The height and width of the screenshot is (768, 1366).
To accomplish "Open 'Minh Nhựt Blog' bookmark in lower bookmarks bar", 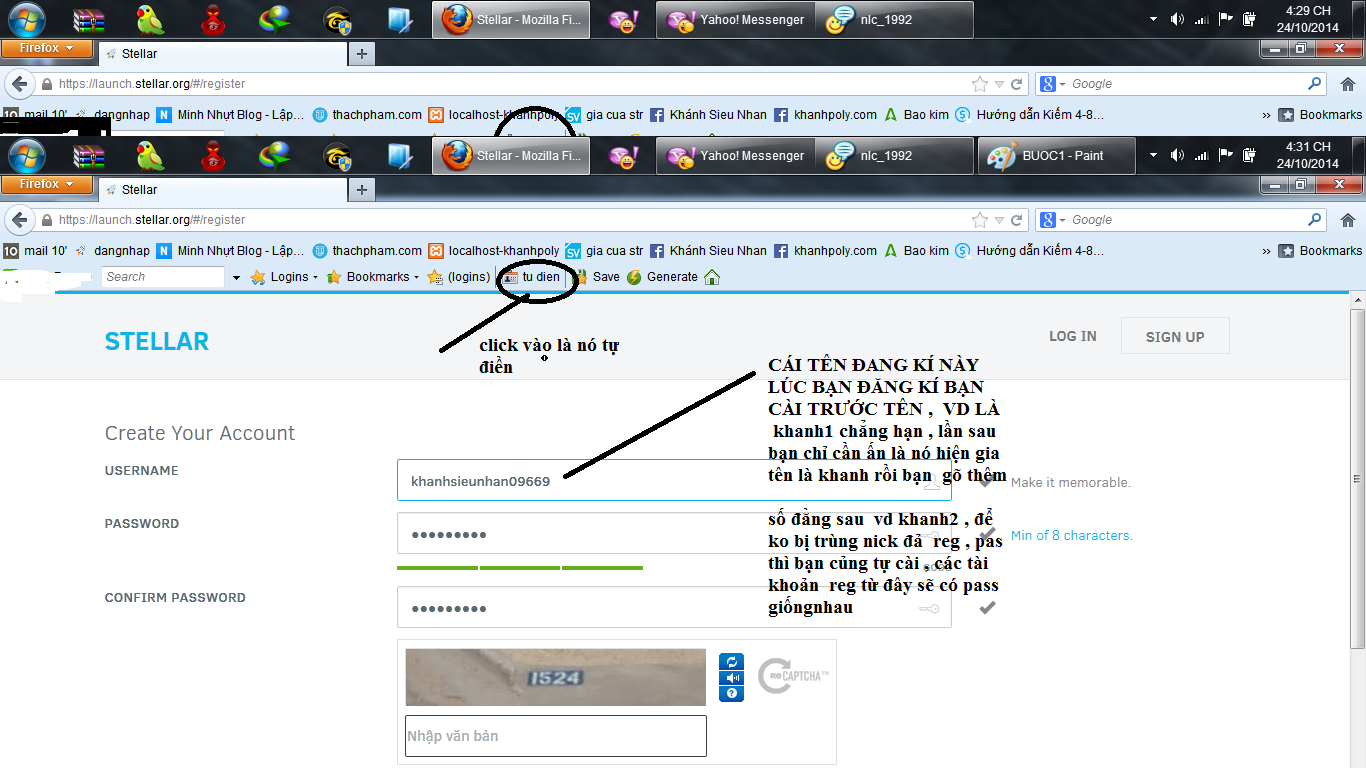I will (x=230, y=251).
